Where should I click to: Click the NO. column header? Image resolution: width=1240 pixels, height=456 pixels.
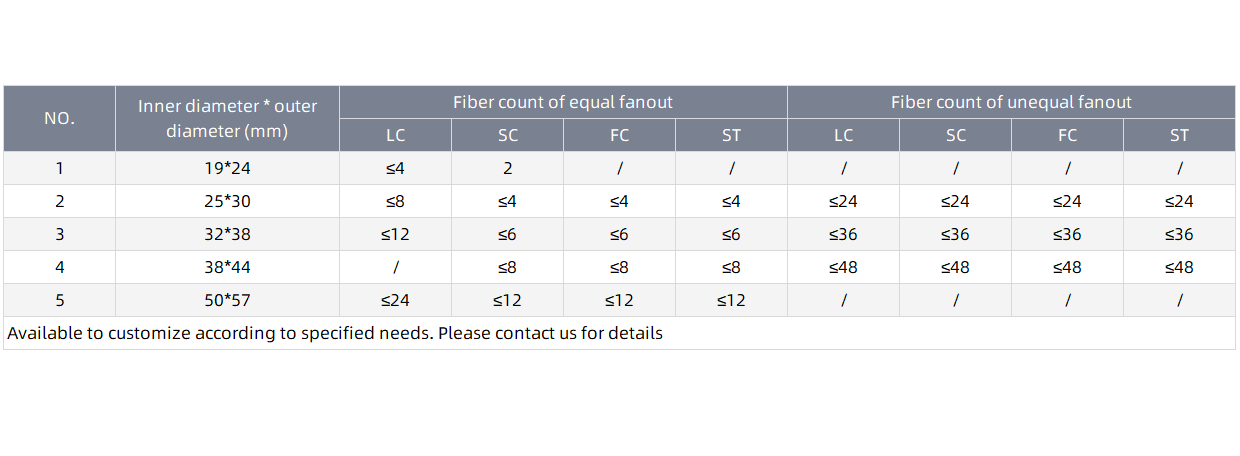pos(60,118)
